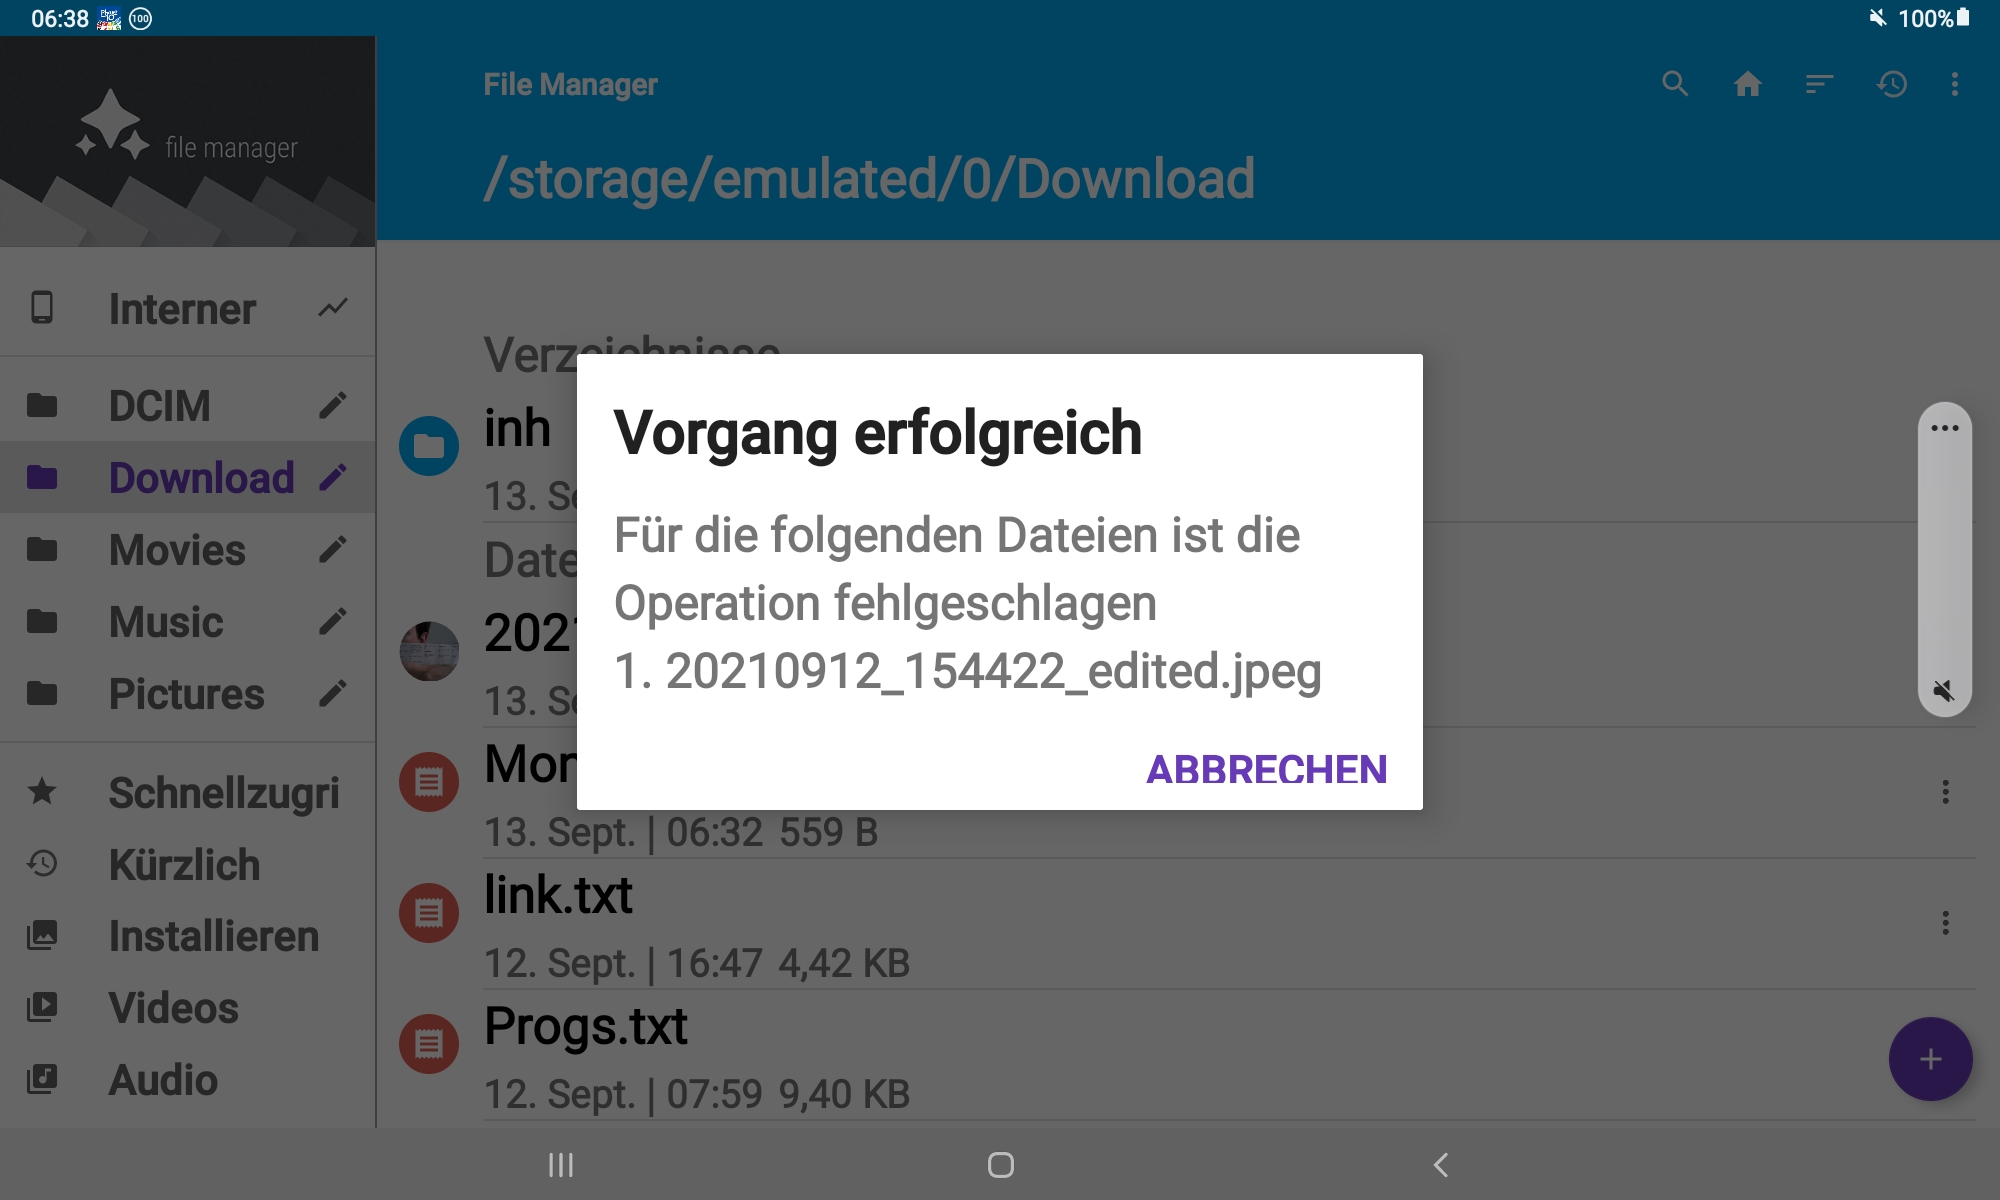Open the home directory icon

click(x=1746, y=84)
